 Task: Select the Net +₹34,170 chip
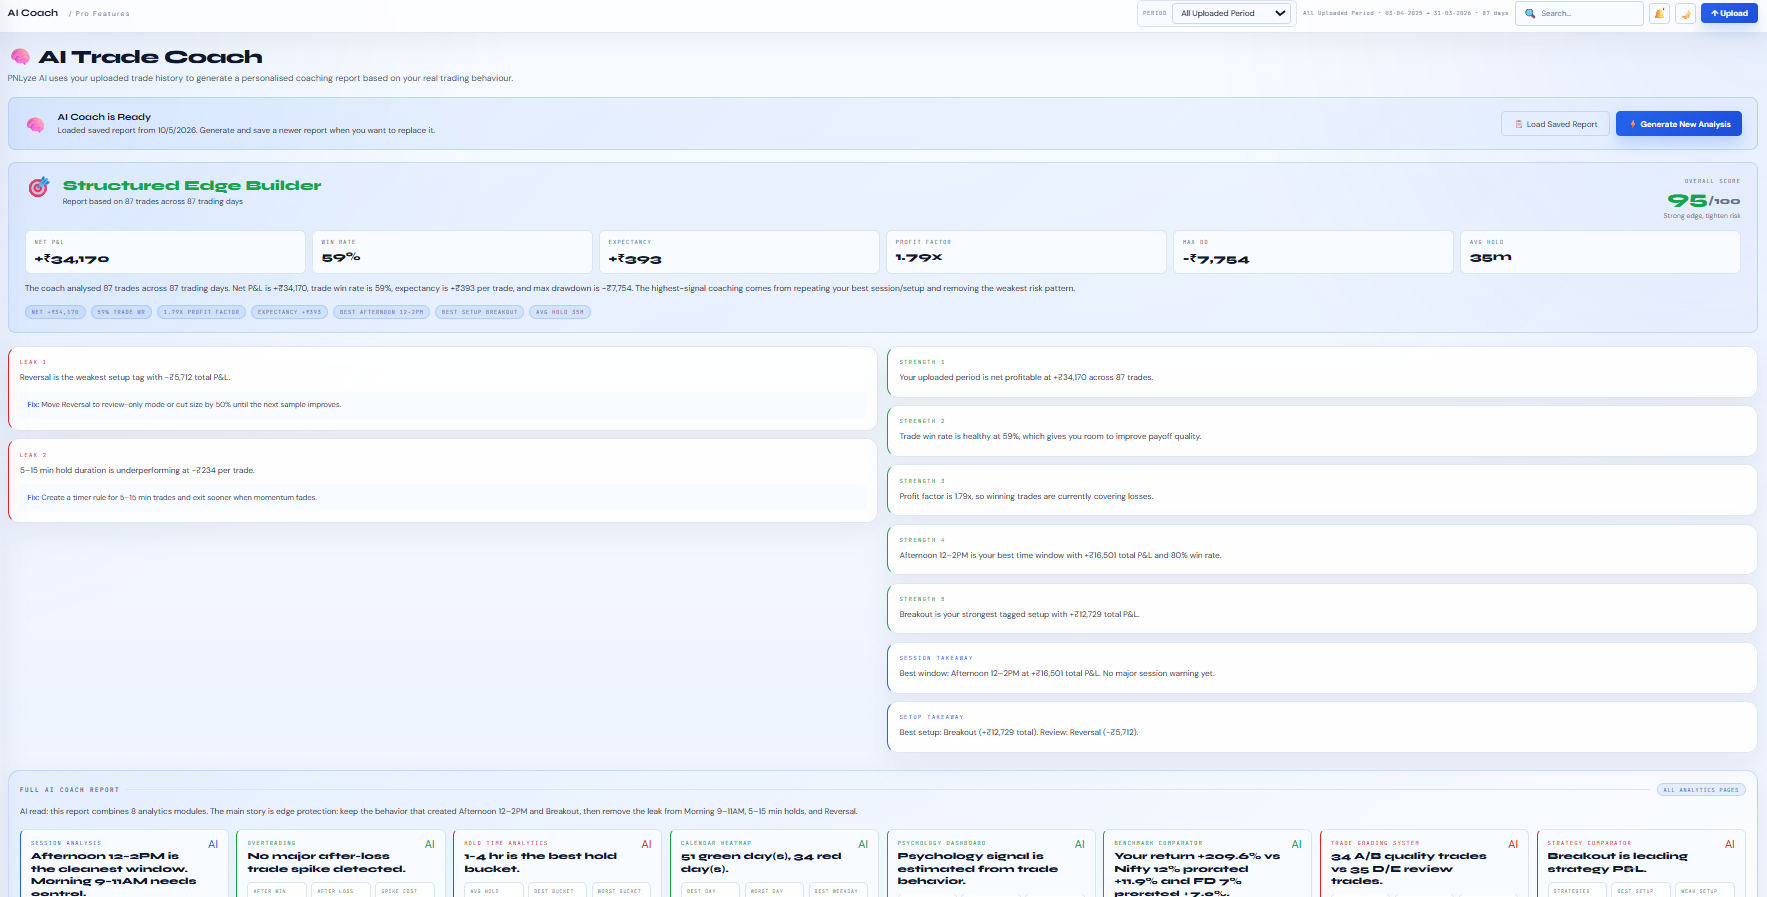(55, 312)
